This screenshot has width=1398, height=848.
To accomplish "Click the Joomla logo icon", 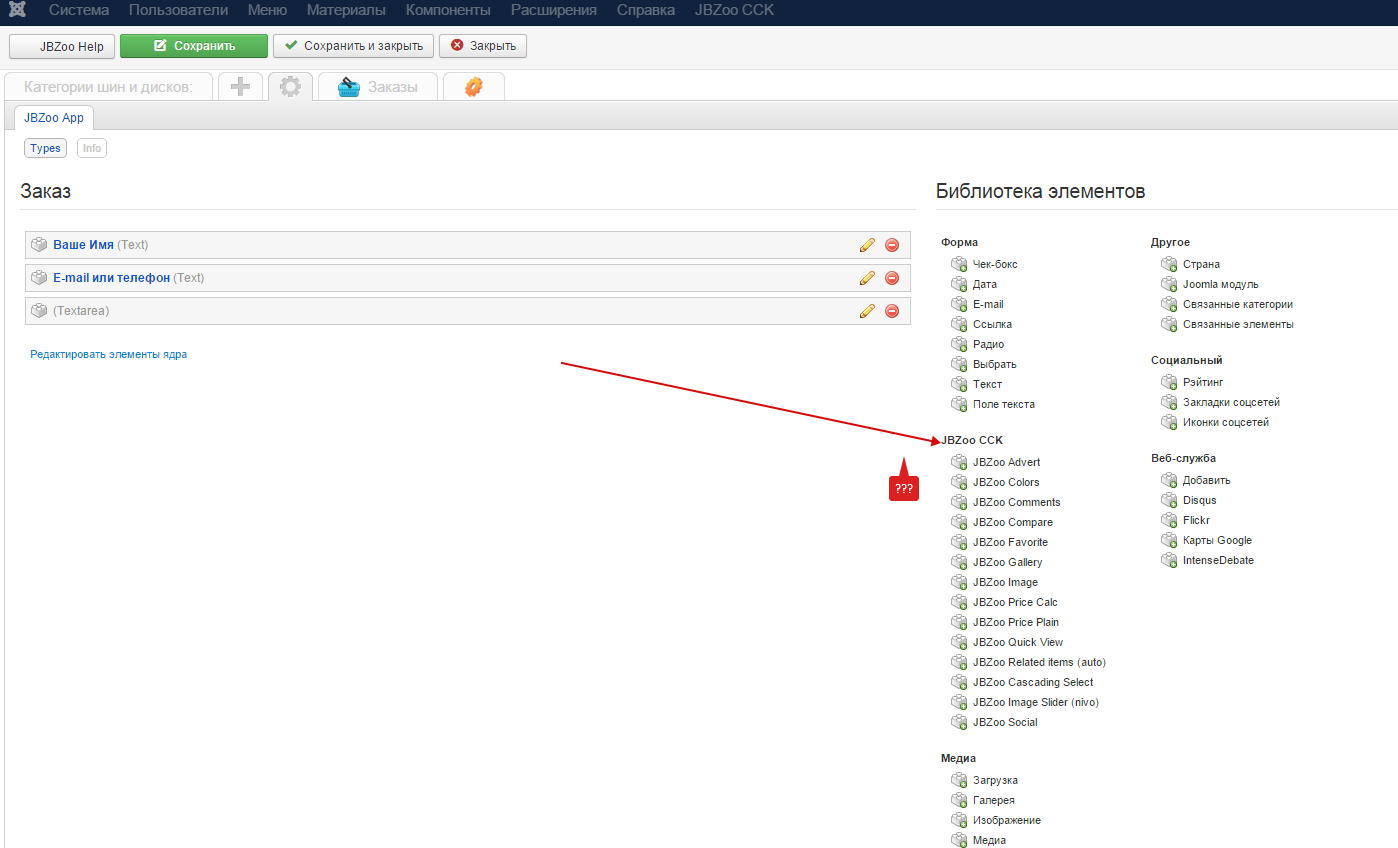I will pos(16,10).
